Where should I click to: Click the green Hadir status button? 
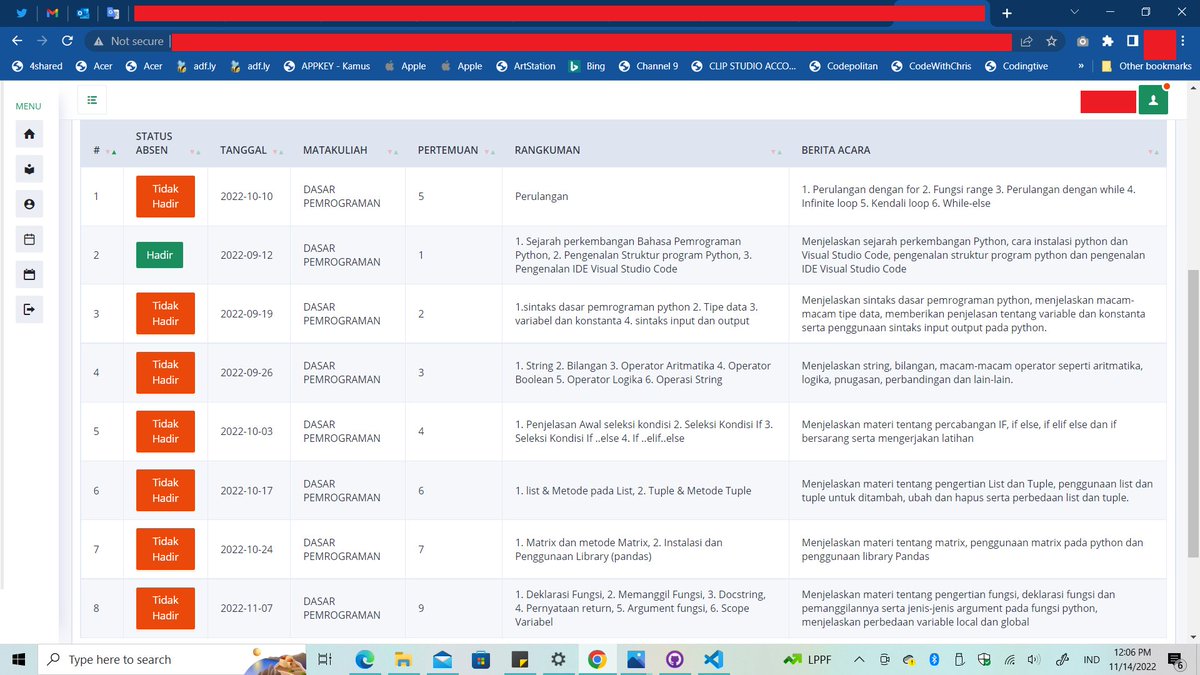click(160, 255)
